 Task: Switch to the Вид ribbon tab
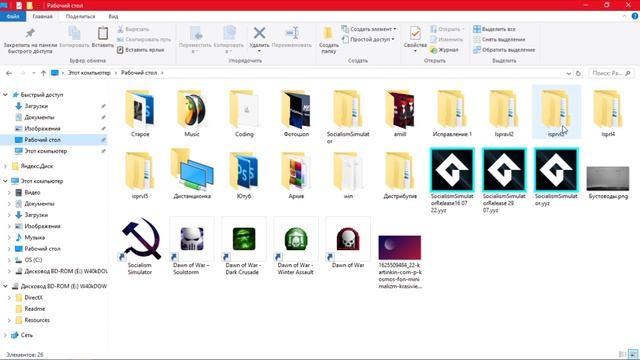click(x=113, y=16)
